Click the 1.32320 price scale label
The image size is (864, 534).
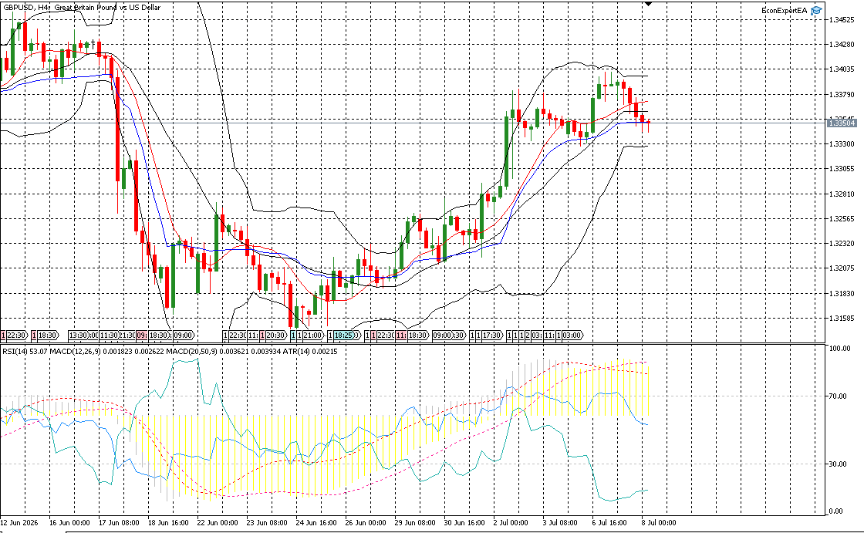[x=841, y=244]
